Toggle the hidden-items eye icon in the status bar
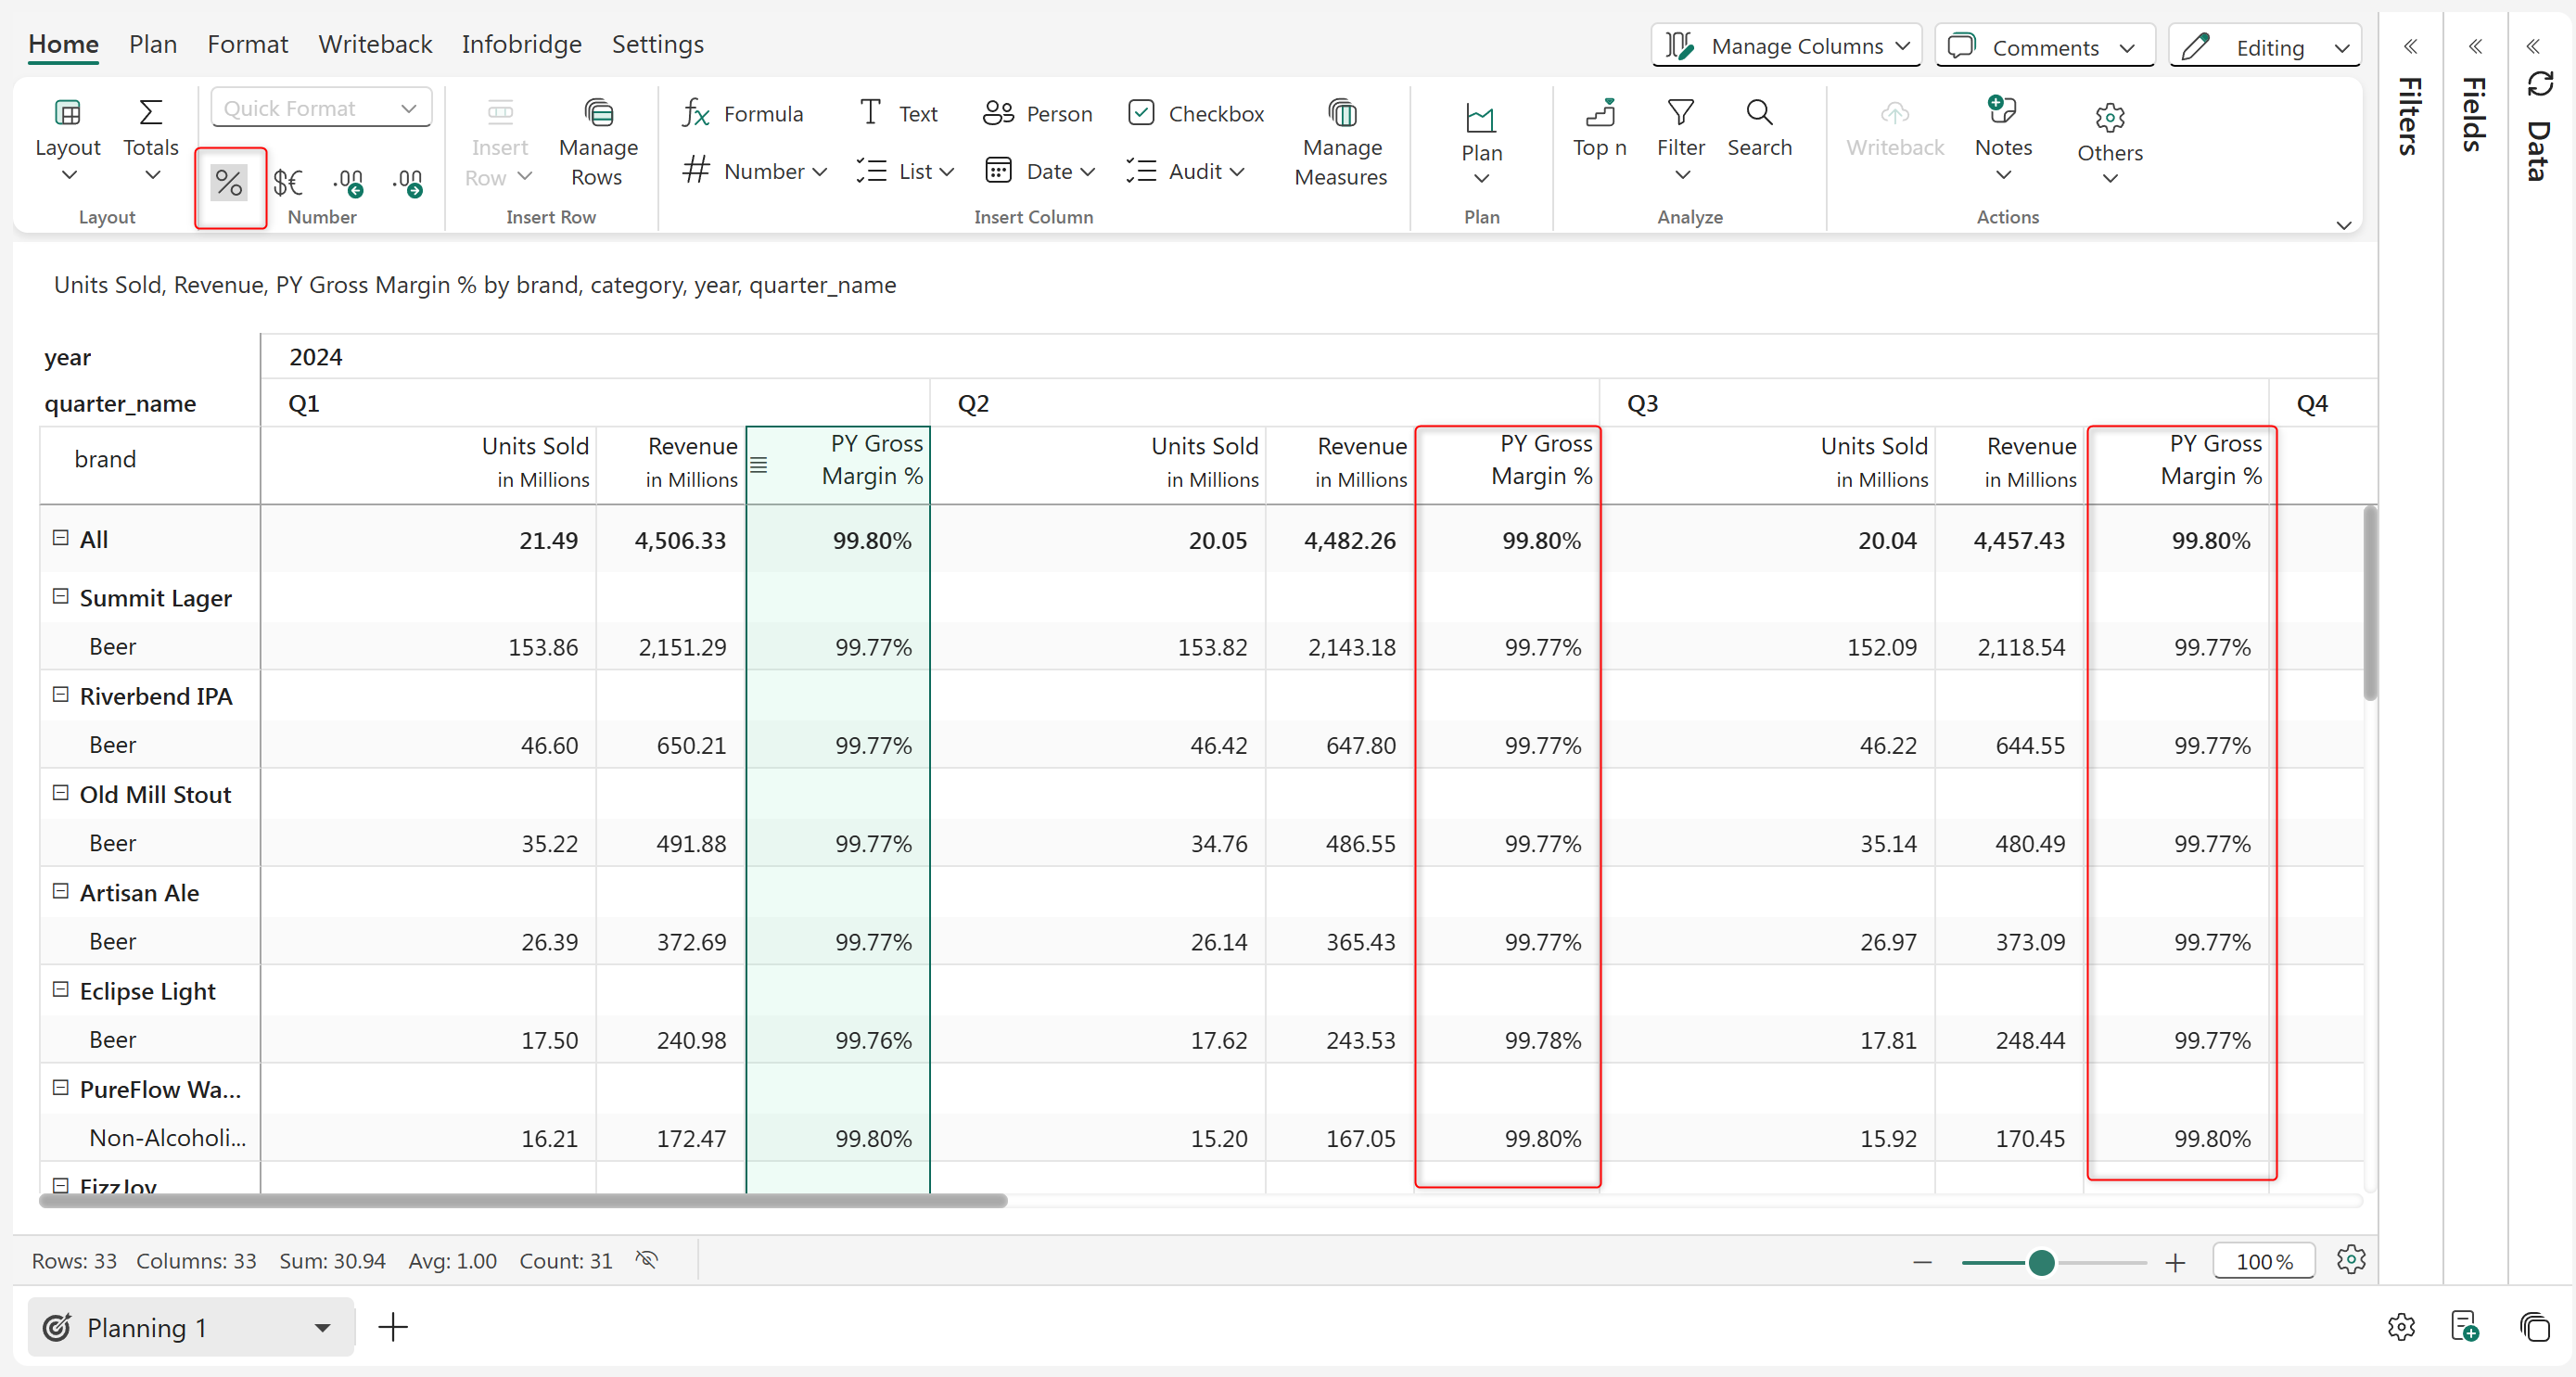The image size is (2576, 1377). (647, 1260)
